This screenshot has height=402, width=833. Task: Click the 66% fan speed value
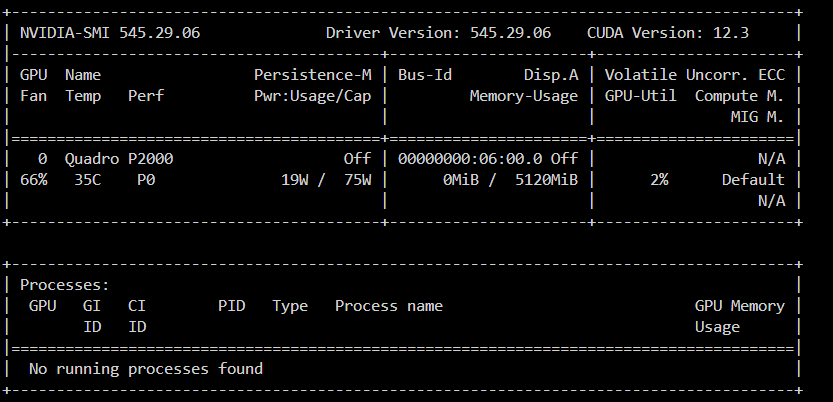(x=33, y=180)
